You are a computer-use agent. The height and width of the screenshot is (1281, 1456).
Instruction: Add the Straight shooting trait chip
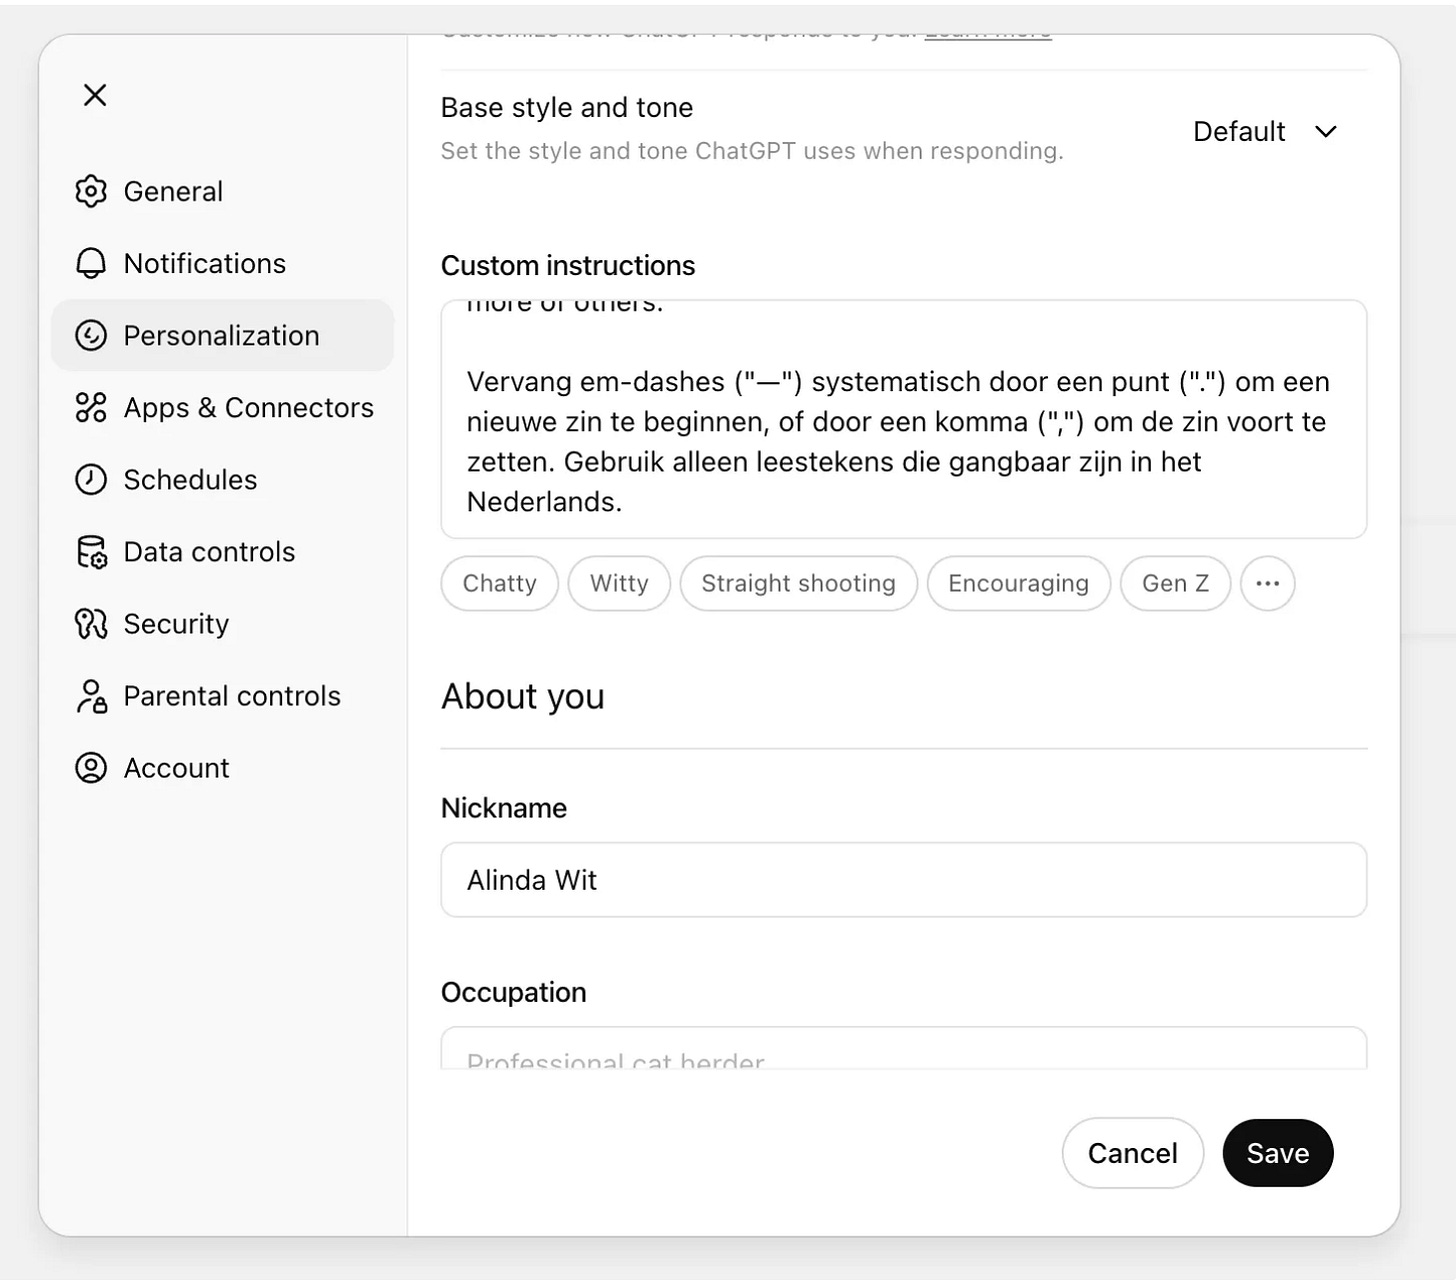(x=798, y=583)
